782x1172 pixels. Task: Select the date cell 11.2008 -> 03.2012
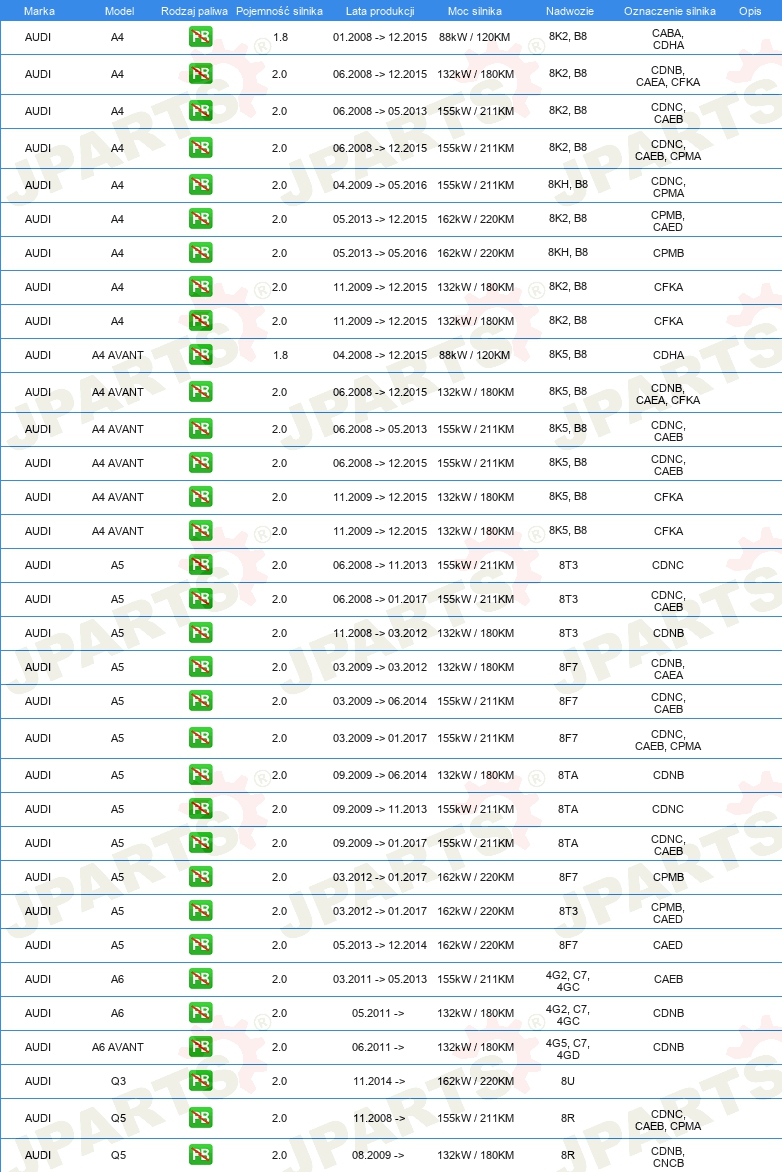click(x=380, y=634)
